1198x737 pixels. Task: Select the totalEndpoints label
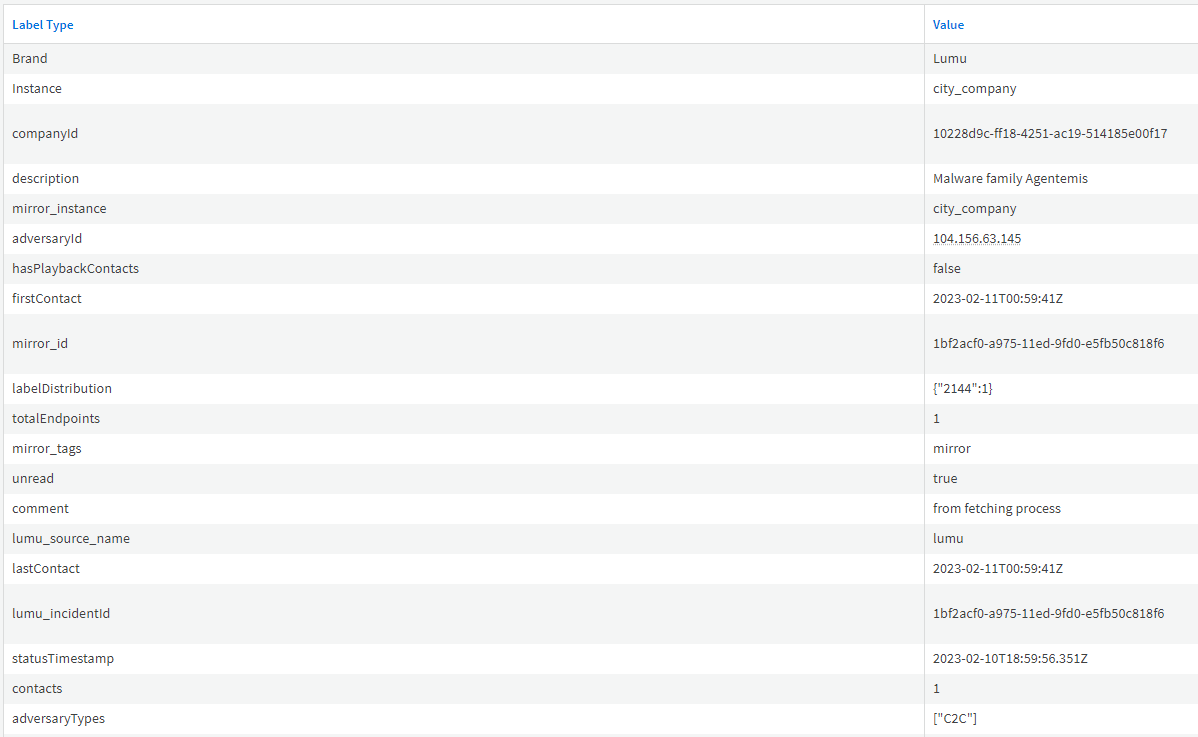click(x=56, y=419)
